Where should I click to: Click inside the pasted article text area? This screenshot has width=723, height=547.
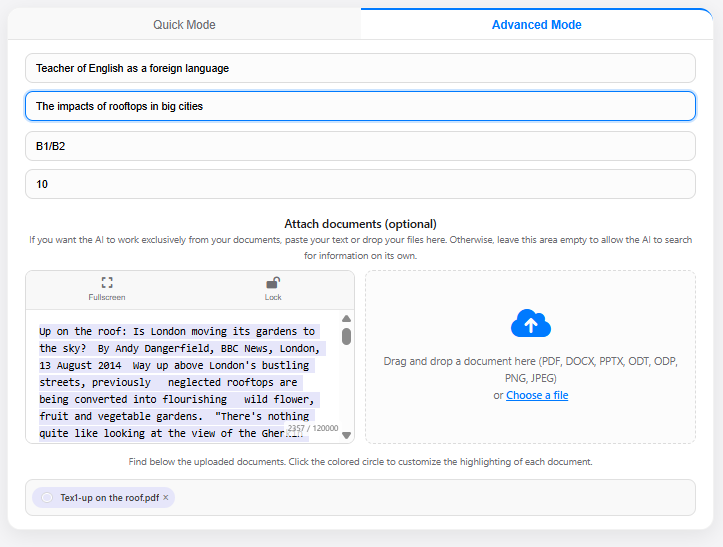tap(180, 380)
